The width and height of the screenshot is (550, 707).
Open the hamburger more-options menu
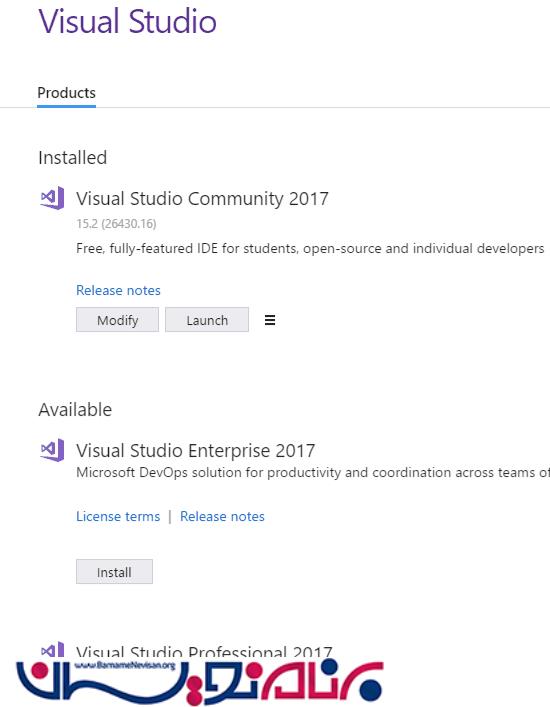pos(270,320)
